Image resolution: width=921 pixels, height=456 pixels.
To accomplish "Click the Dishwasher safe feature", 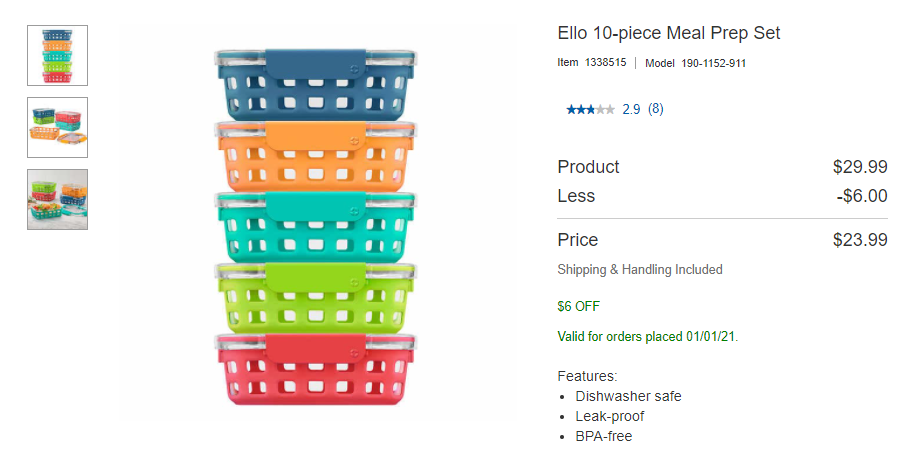I will click(x=628, y=396).
